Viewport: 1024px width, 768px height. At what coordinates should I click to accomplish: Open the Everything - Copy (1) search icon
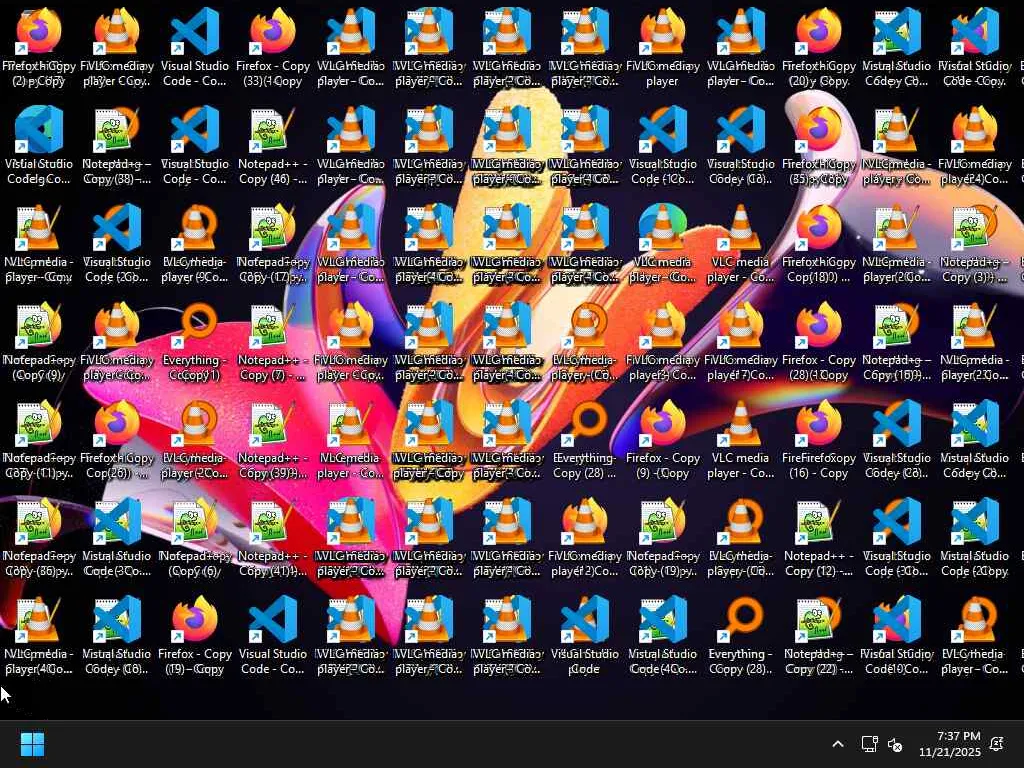pyautogui.click(x=195, y=342)
